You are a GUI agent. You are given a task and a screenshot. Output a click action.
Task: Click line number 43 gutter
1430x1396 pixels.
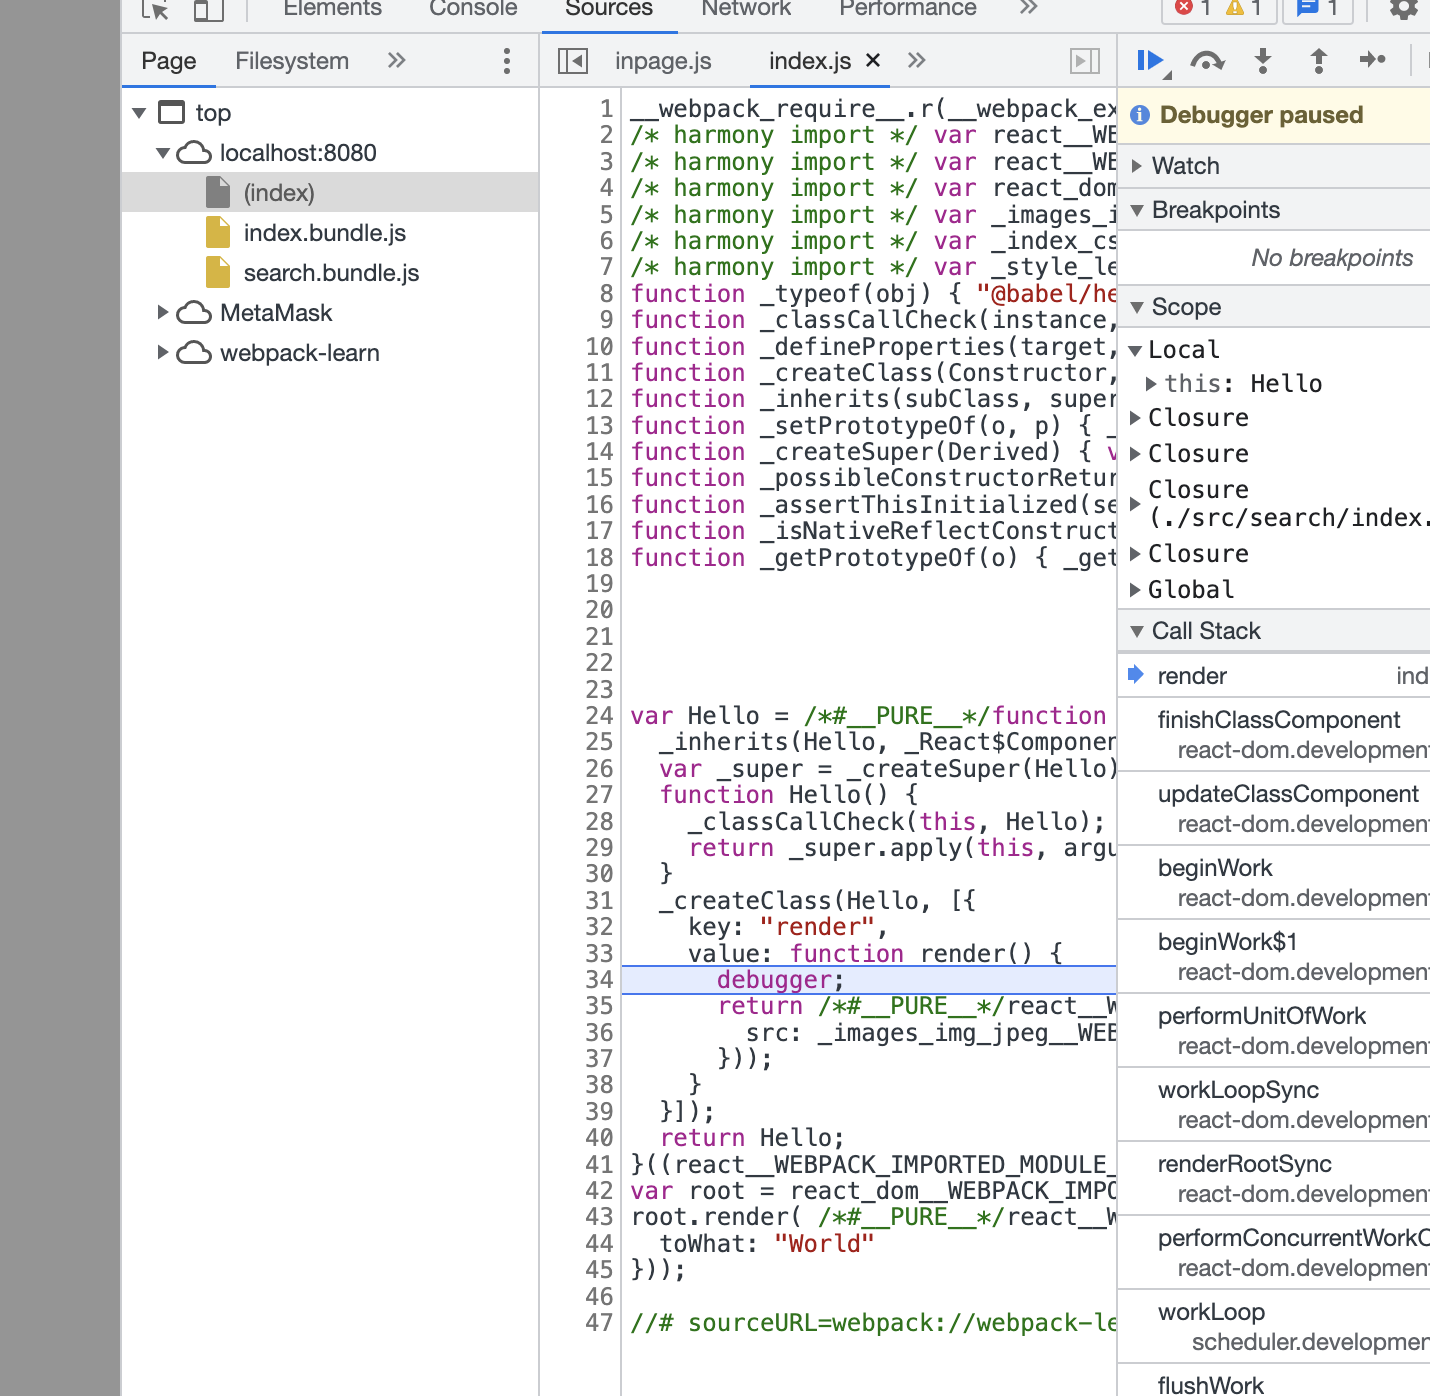click(x=599, y=1217)
